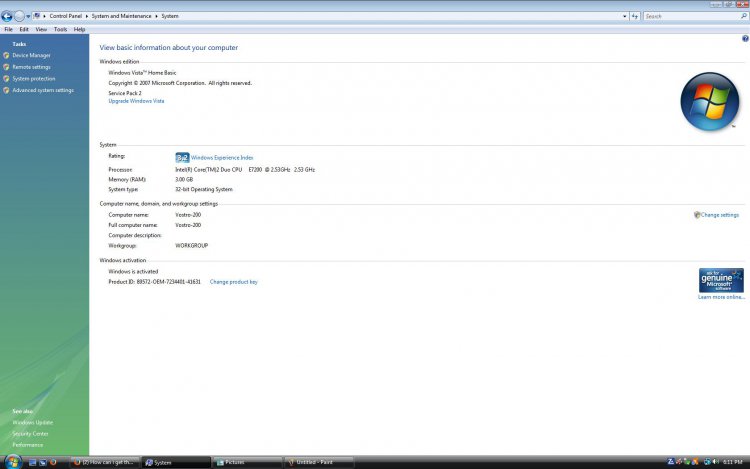
Task: Click the Windows Vista Home Basic edition text
Action: [x=142, y=73]
